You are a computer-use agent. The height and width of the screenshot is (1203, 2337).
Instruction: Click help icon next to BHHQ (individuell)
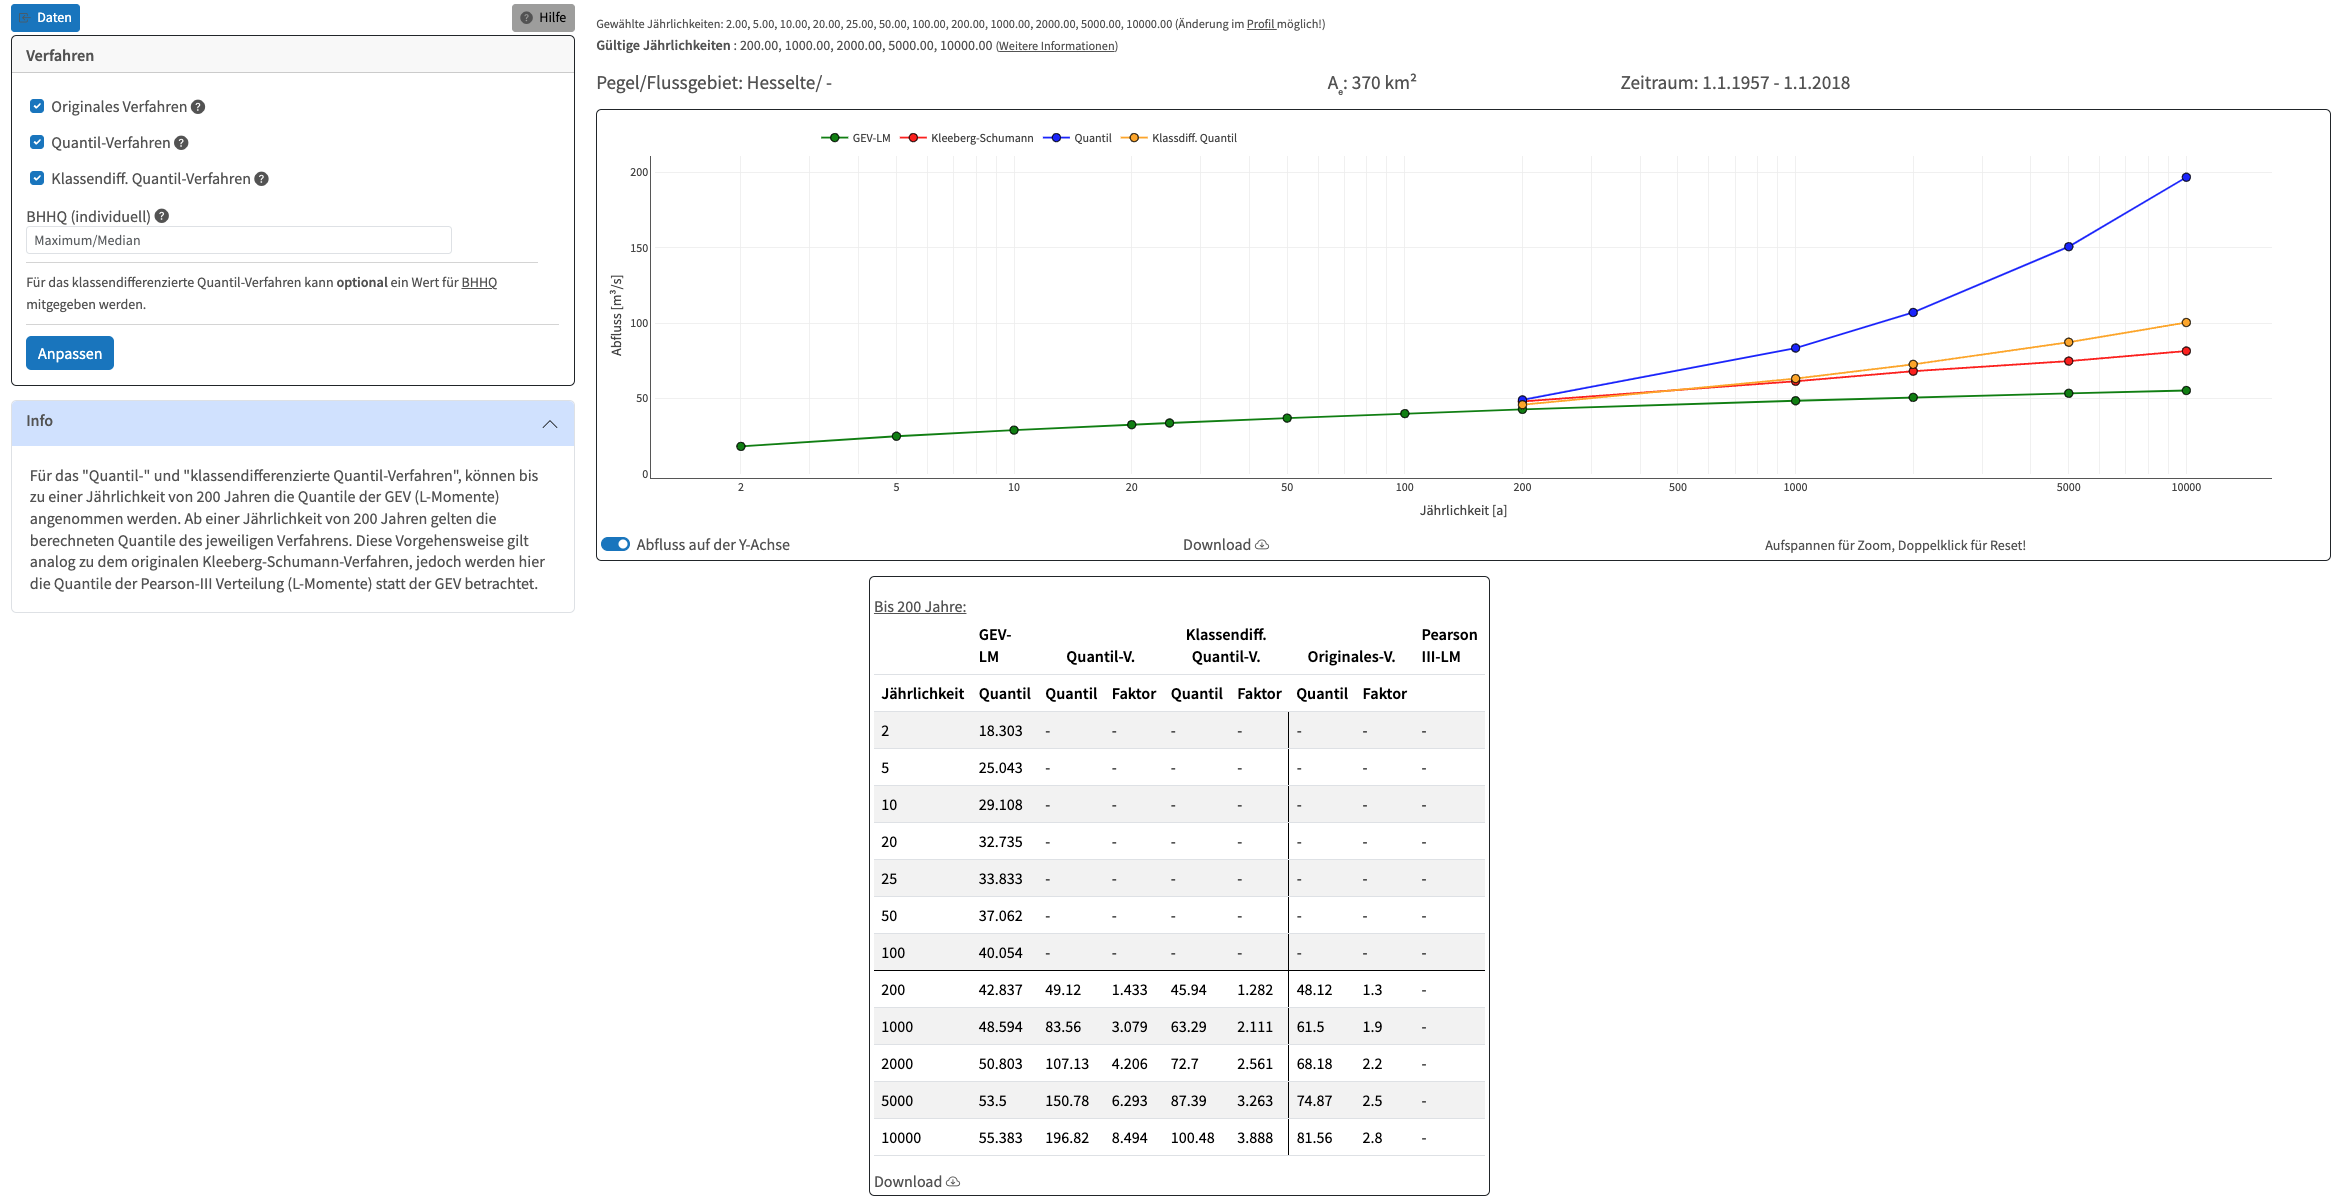[162, 216]
